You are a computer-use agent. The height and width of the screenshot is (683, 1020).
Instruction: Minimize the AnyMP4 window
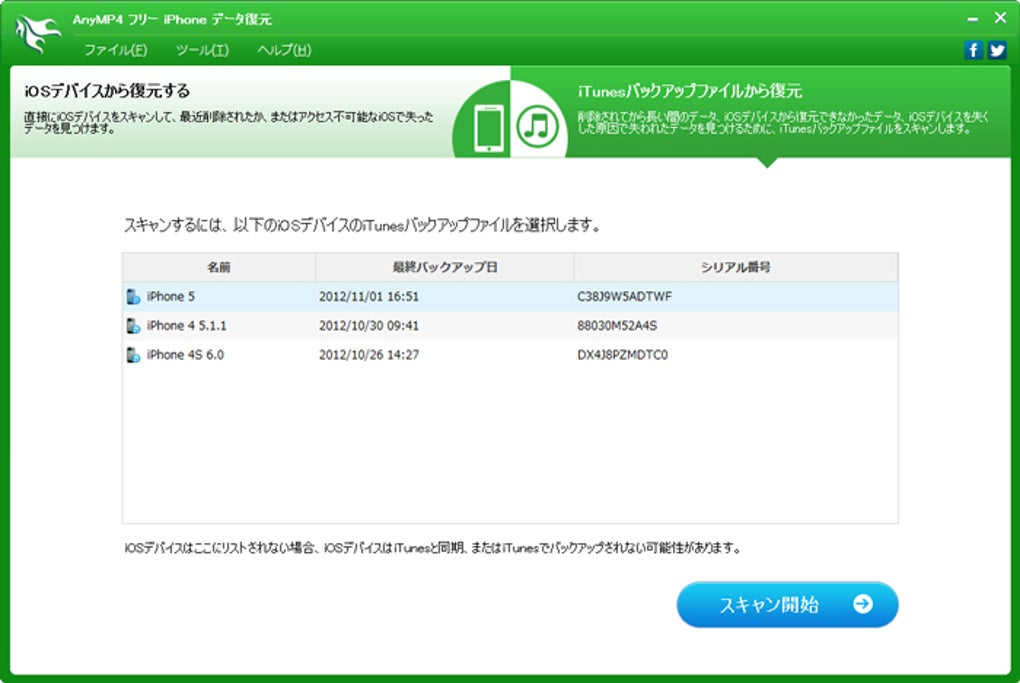click(973, 20)
